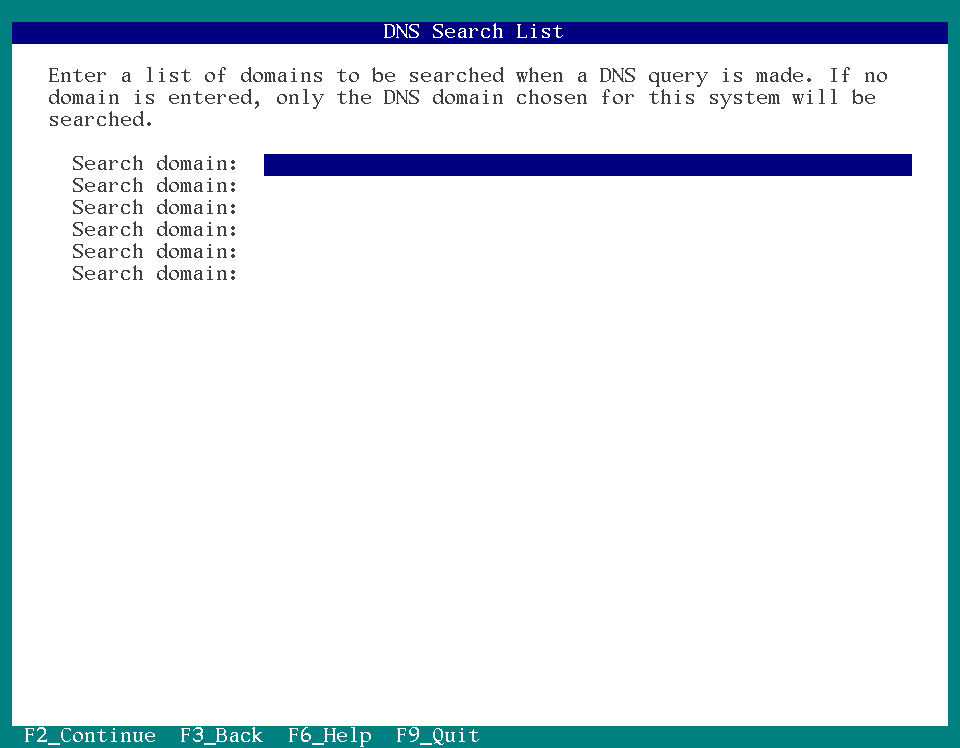Quit the installer via F9_Quit
Image resolution: width=960 pixels, height=748 pixels.
pos(439,736)
